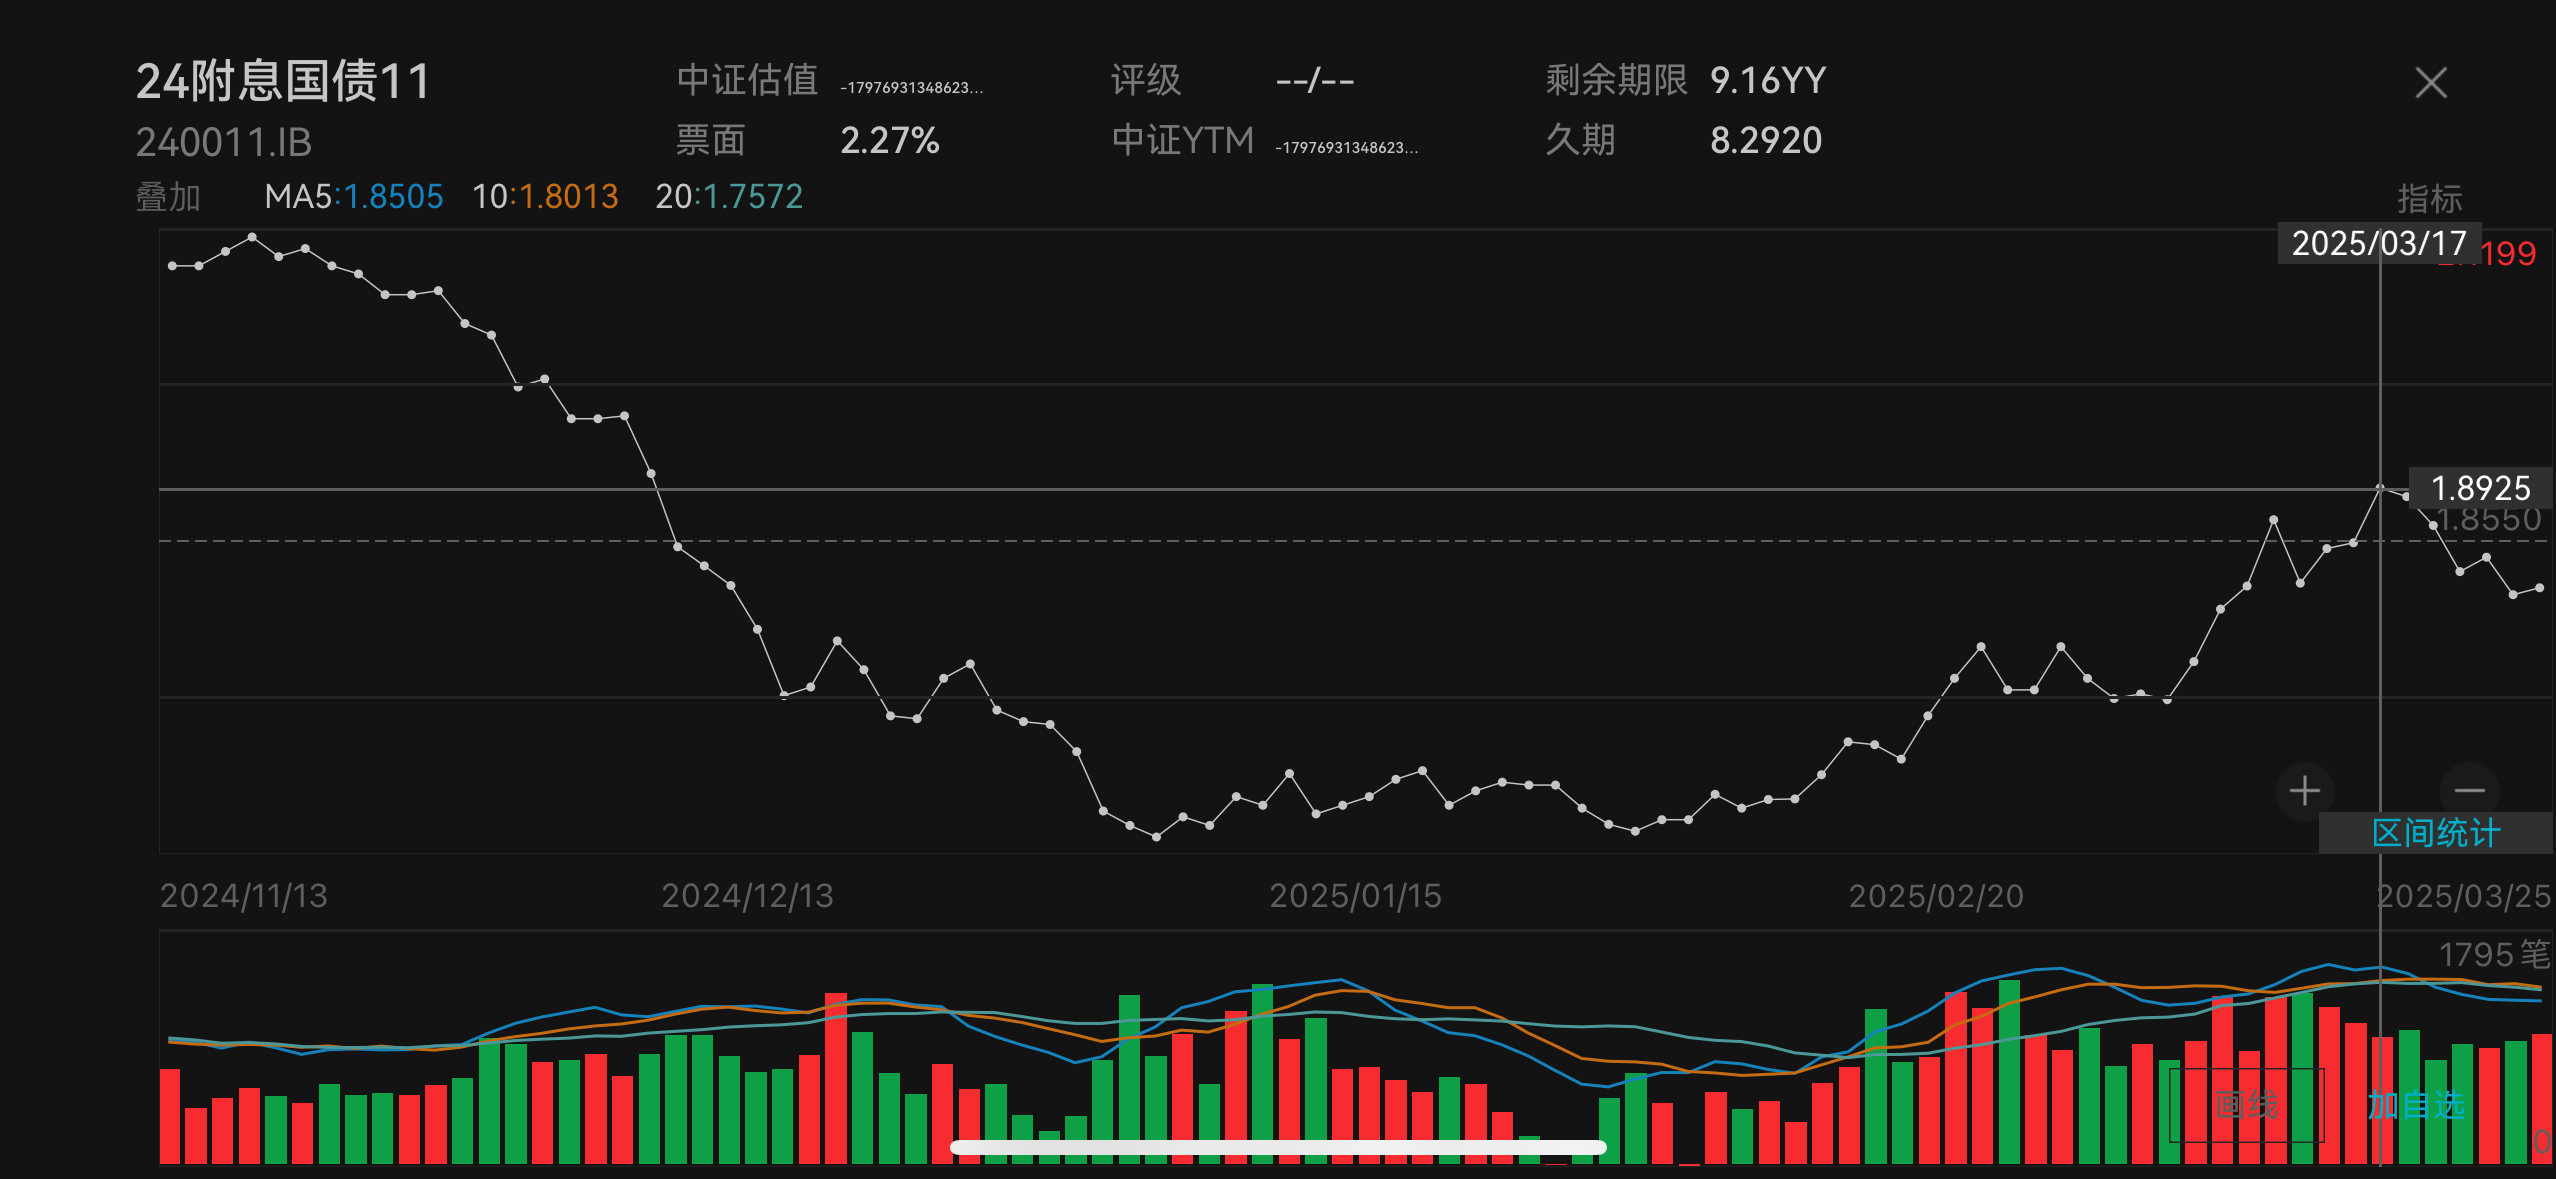Screen dimensions: 2556x1179
Task: Zoom in chart with plus icon
Action: pos(2304,791)
